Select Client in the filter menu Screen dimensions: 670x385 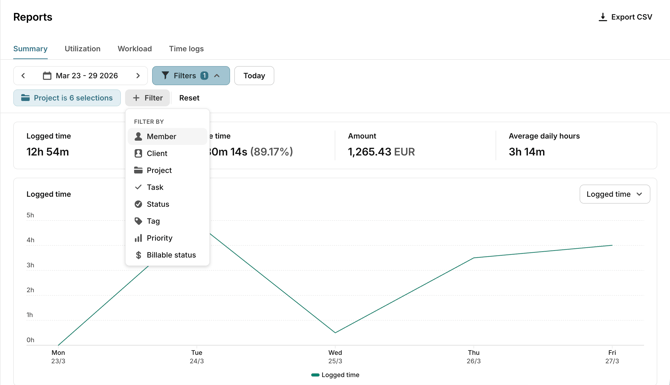click(168, 153)
